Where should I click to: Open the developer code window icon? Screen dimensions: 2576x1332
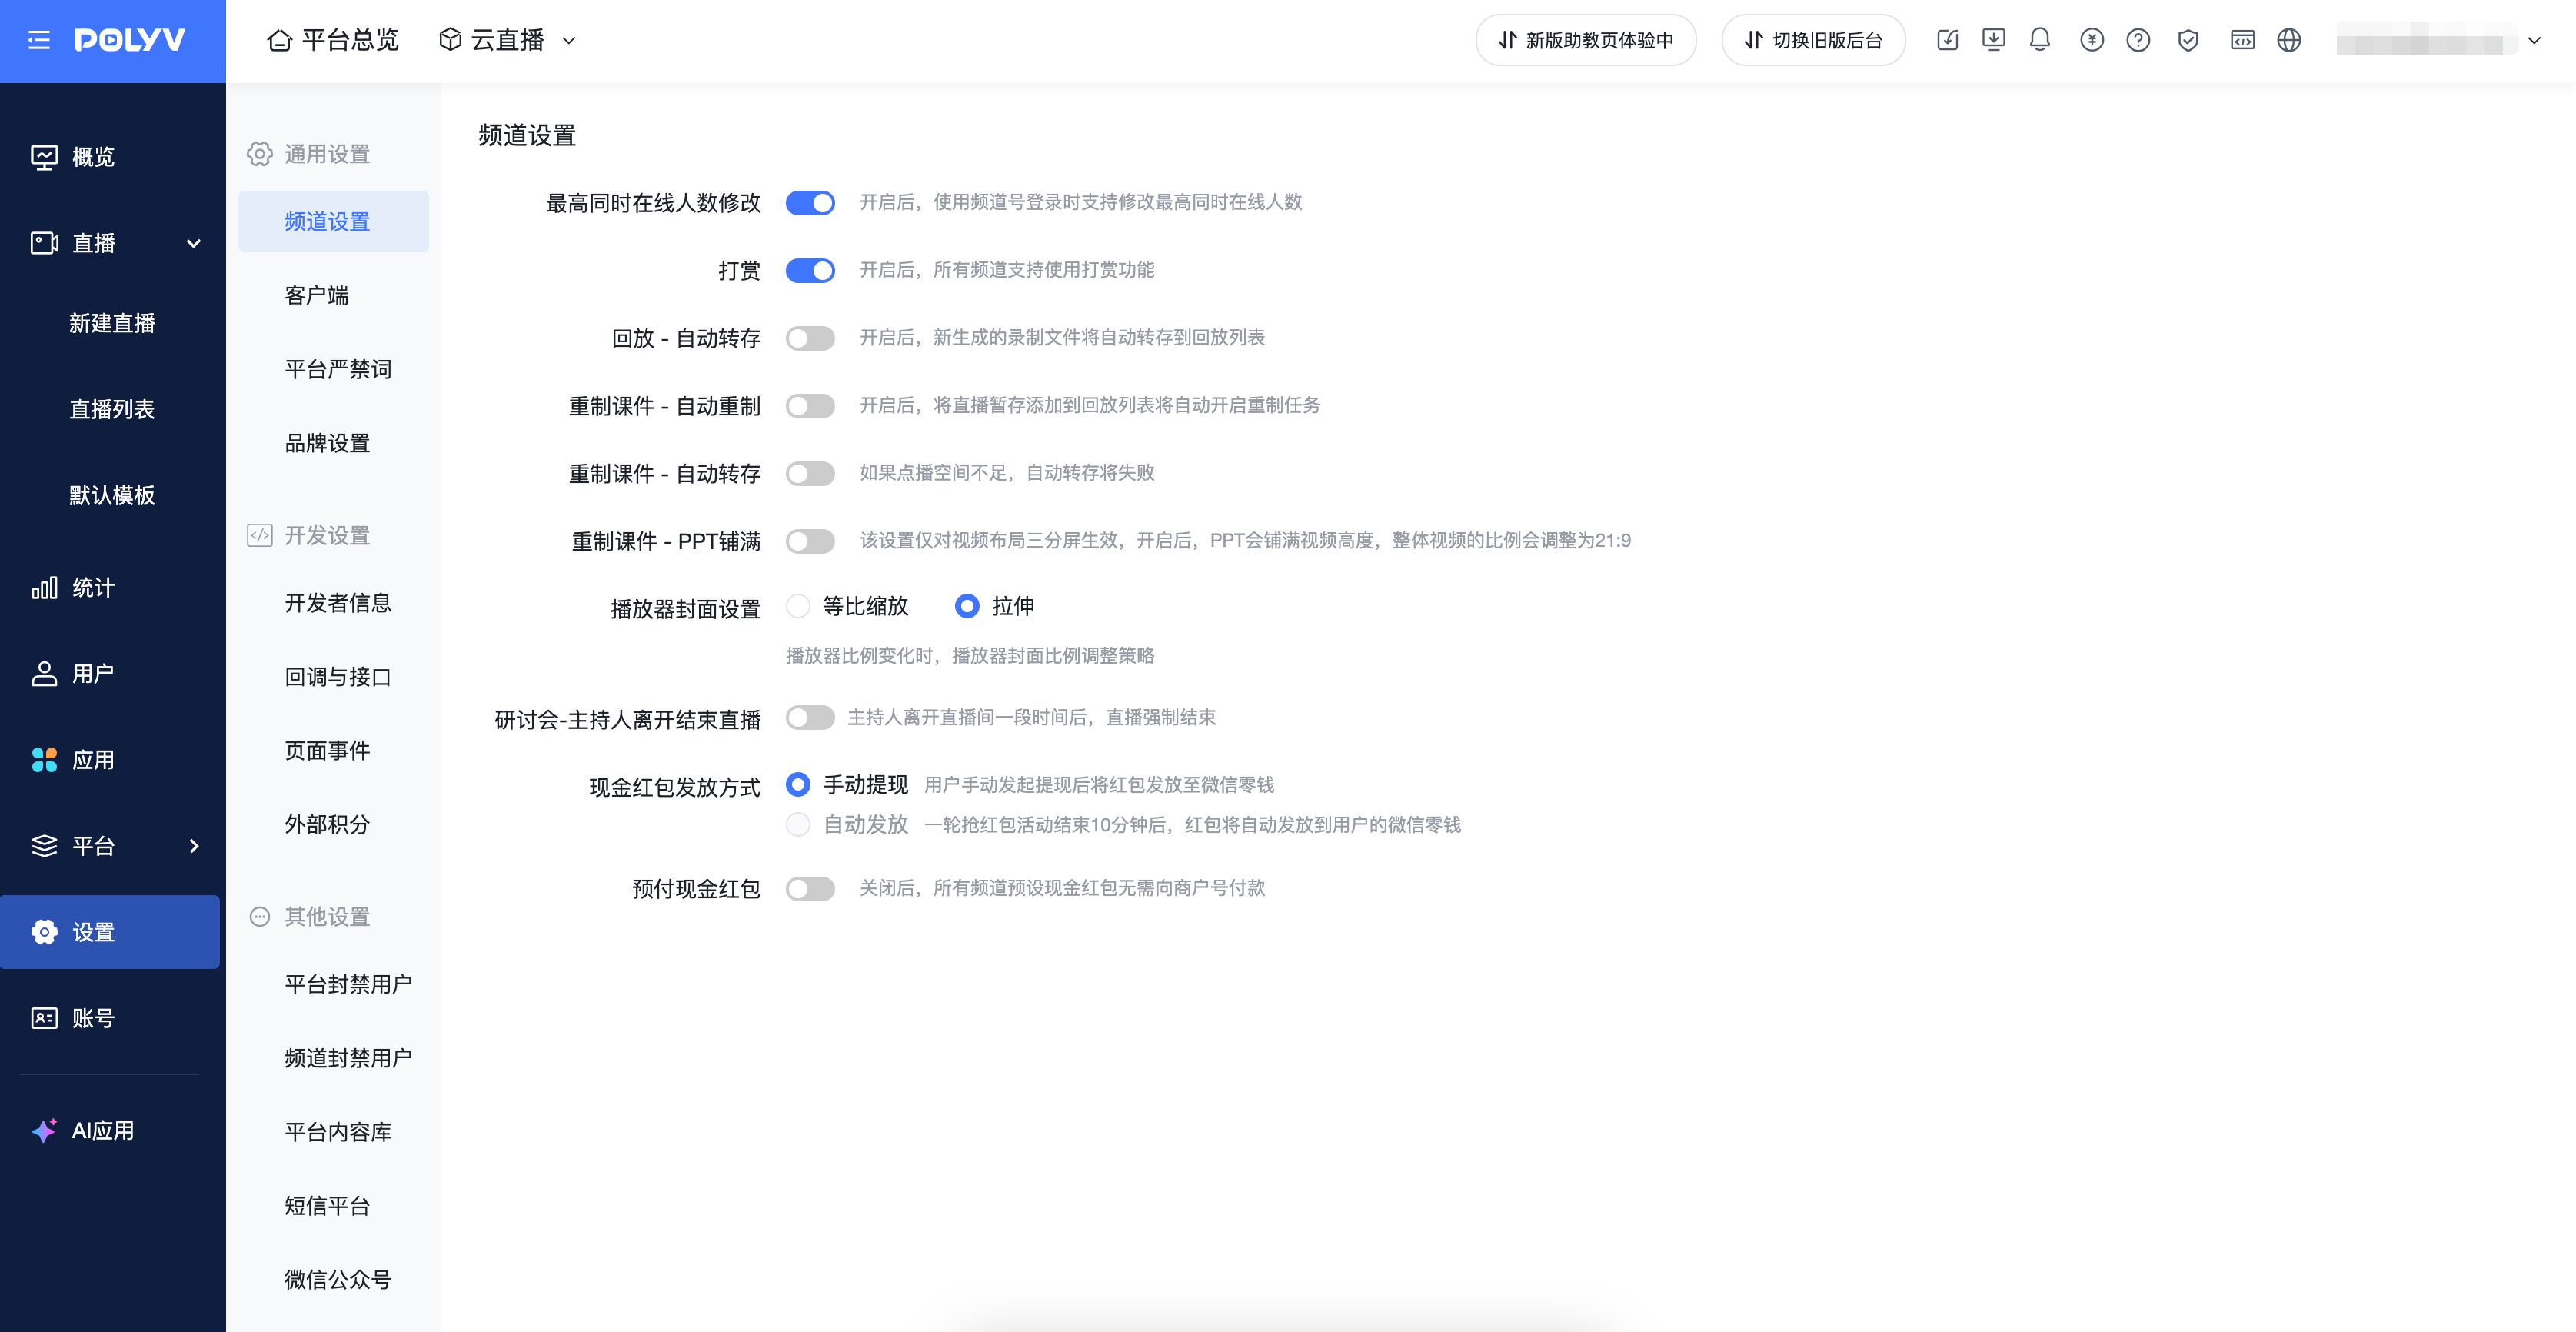(x=2242, y=40)
